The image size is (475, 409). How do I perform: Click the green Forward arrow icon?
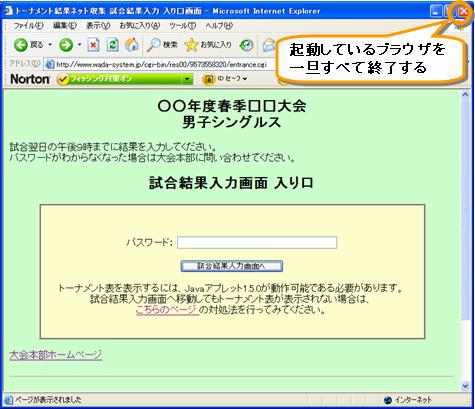(66, 45)
